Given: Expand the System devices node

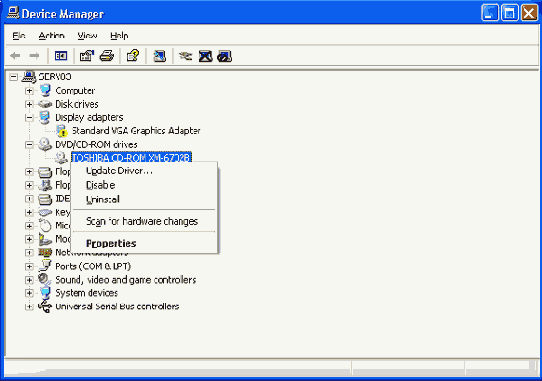Looking at the screenshot, I should pyautogui.click(x=29, y=294).
